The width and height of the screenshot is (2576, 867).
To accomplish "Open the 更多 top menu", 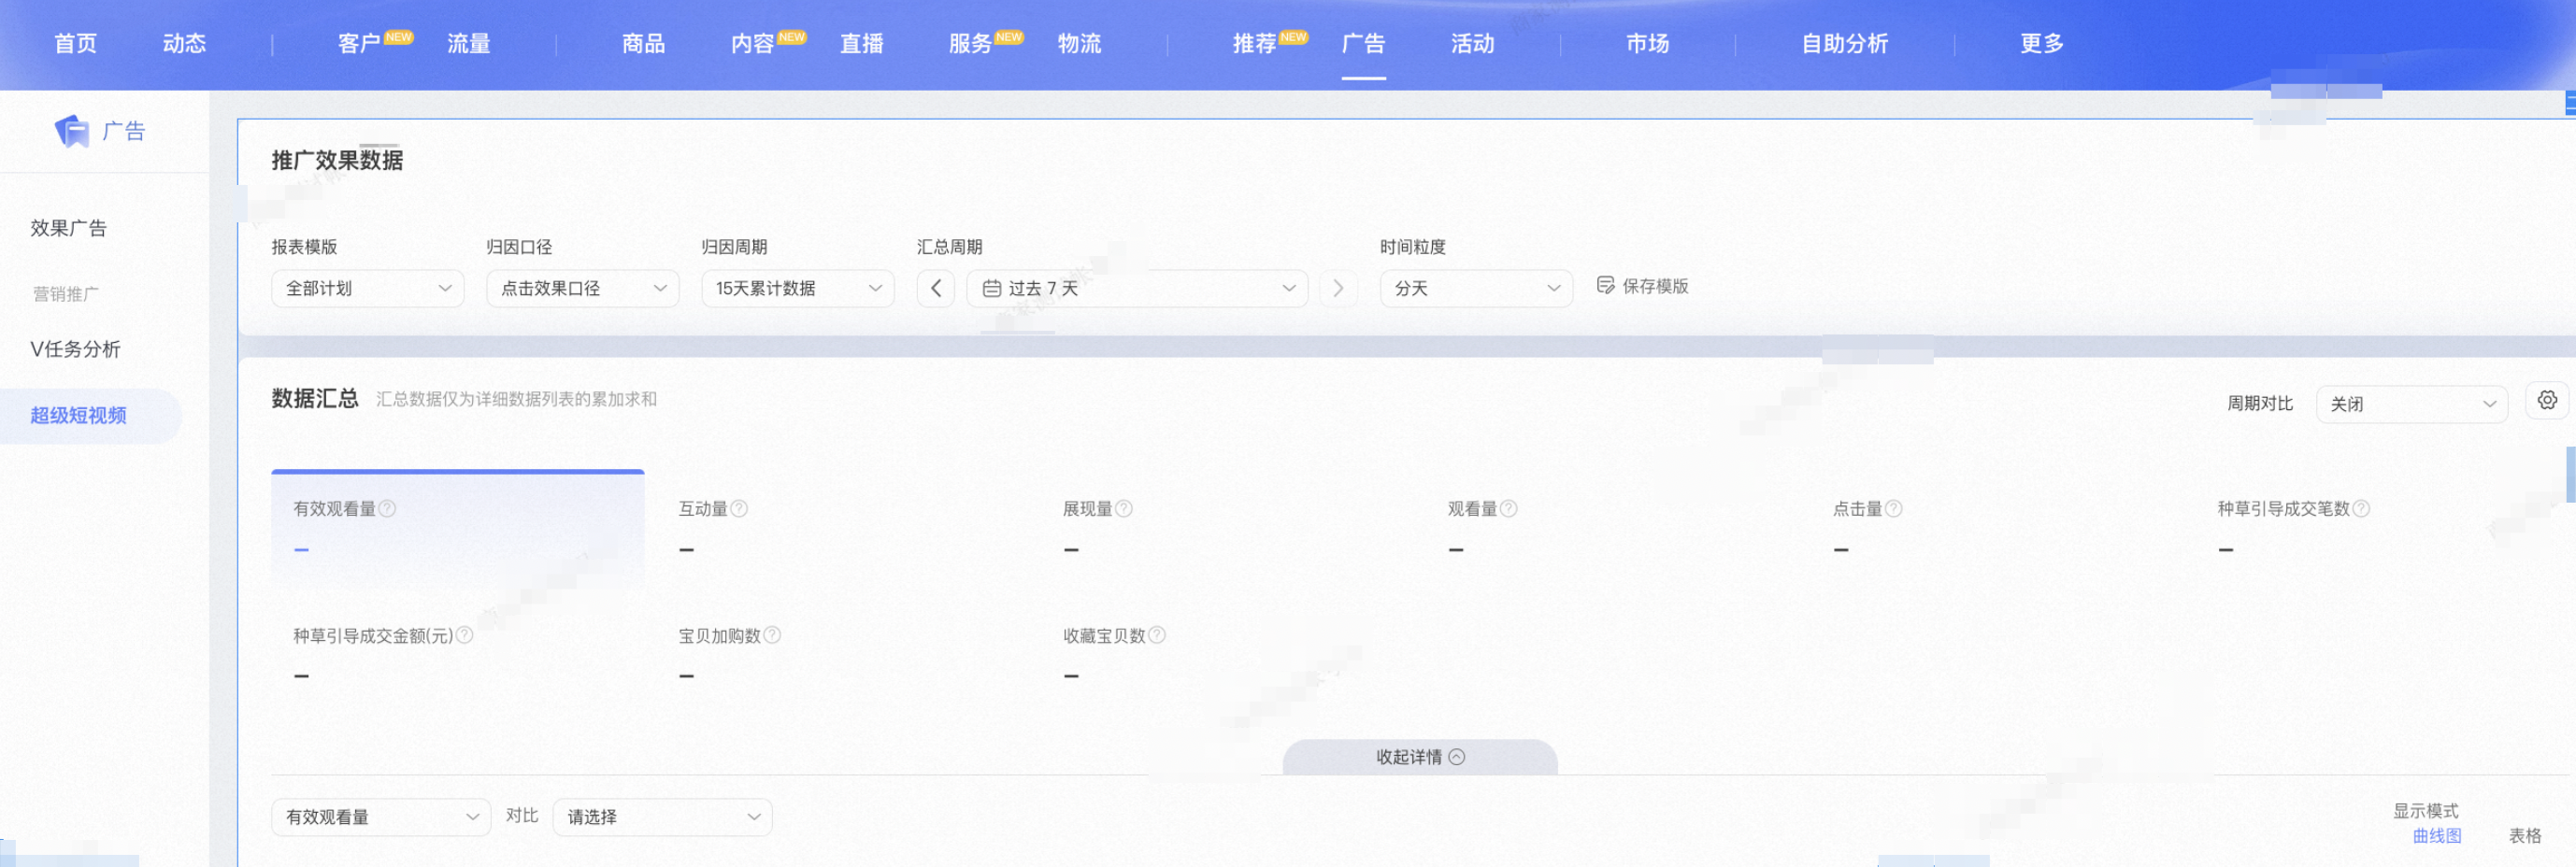I will coord(2041,43).
